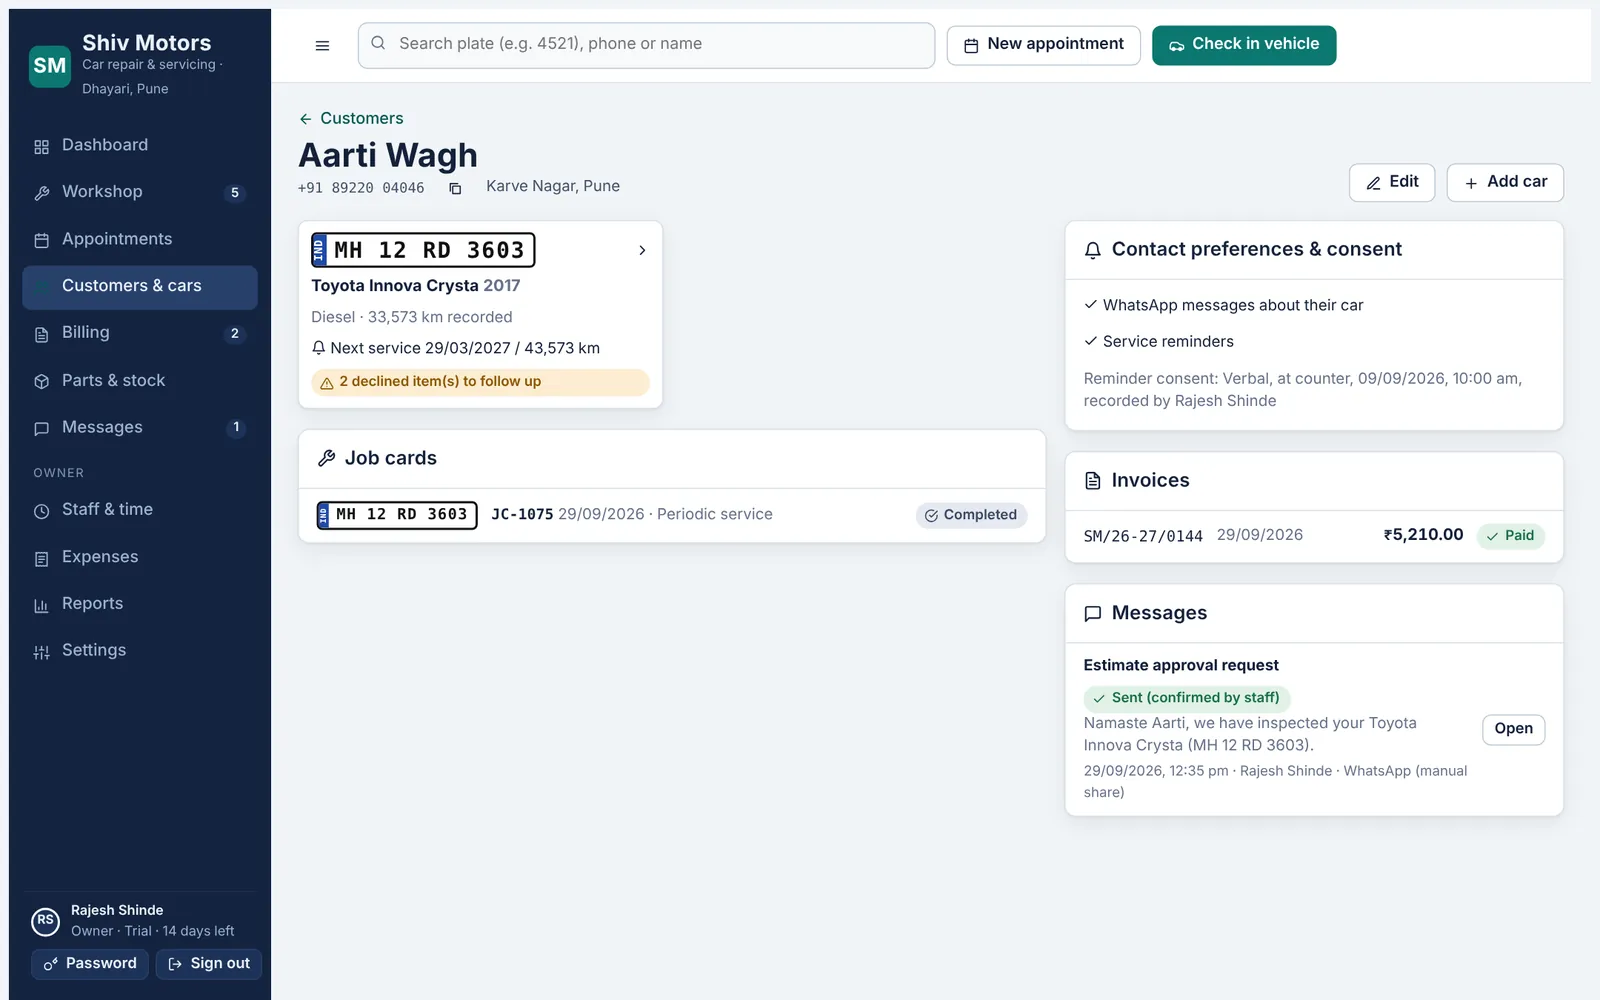Screen dimensions: 1600x1000
Task: Click the Sent (confirmed by staff) badge
Action: [1187, 698]
